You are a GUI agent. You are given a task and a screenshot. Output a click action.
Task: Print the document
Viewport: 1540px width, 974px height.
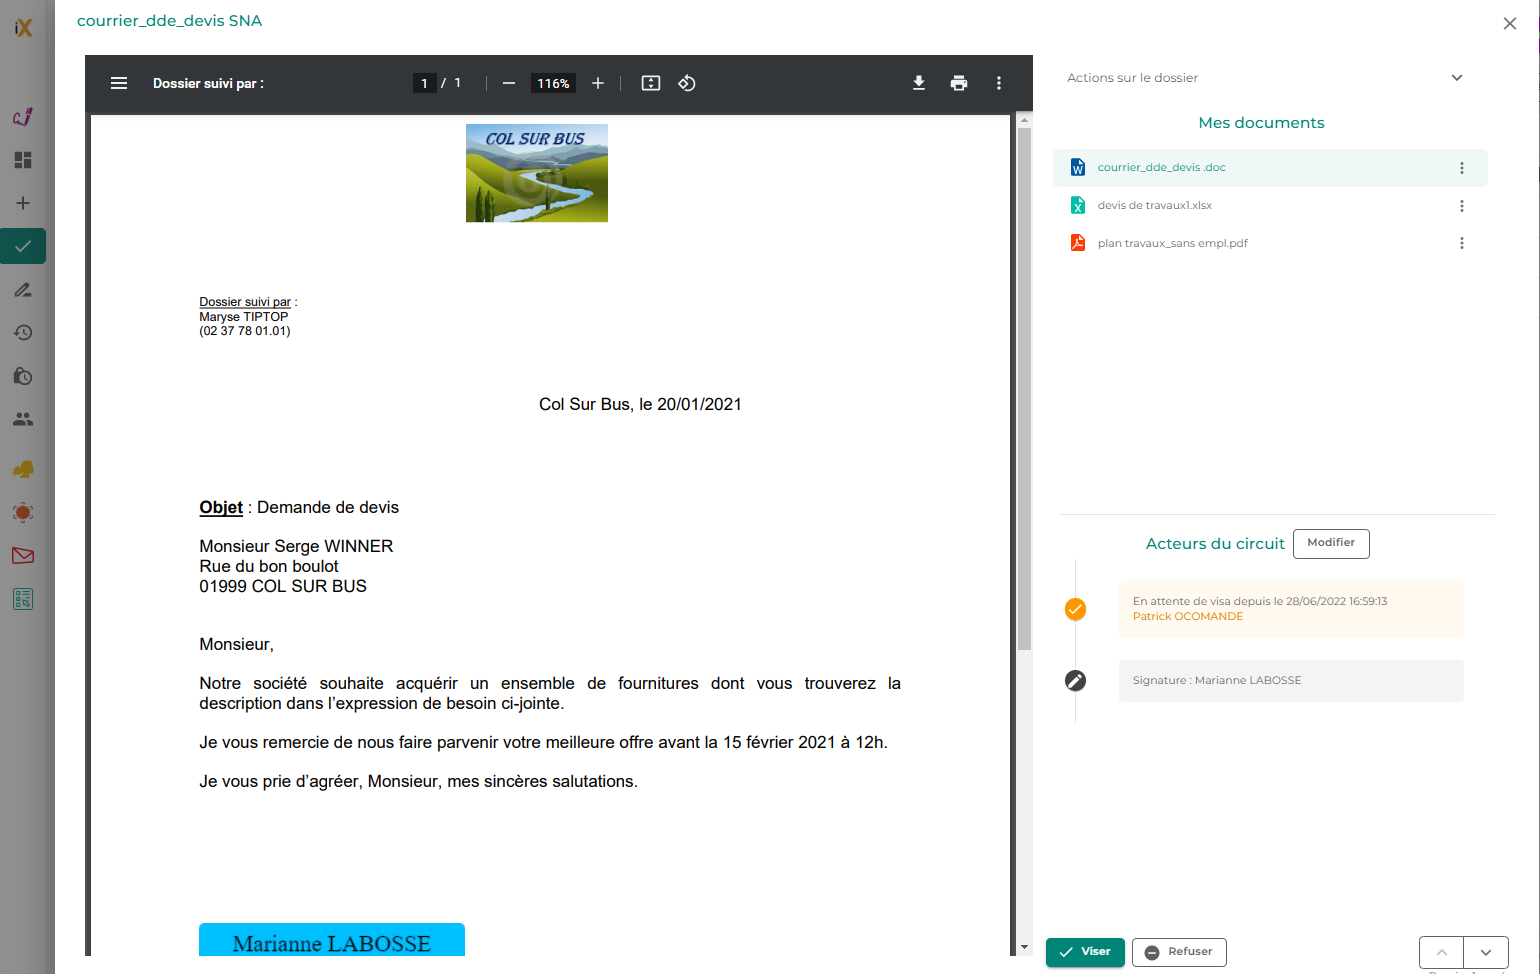(959, 83)
